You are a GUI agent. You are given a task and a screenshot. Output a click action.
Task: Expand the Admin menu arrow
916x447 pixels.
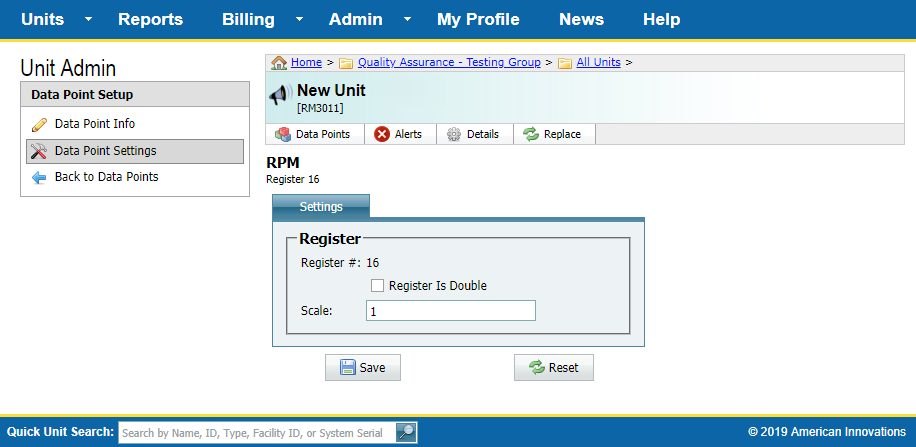click(x=407, y=19)
